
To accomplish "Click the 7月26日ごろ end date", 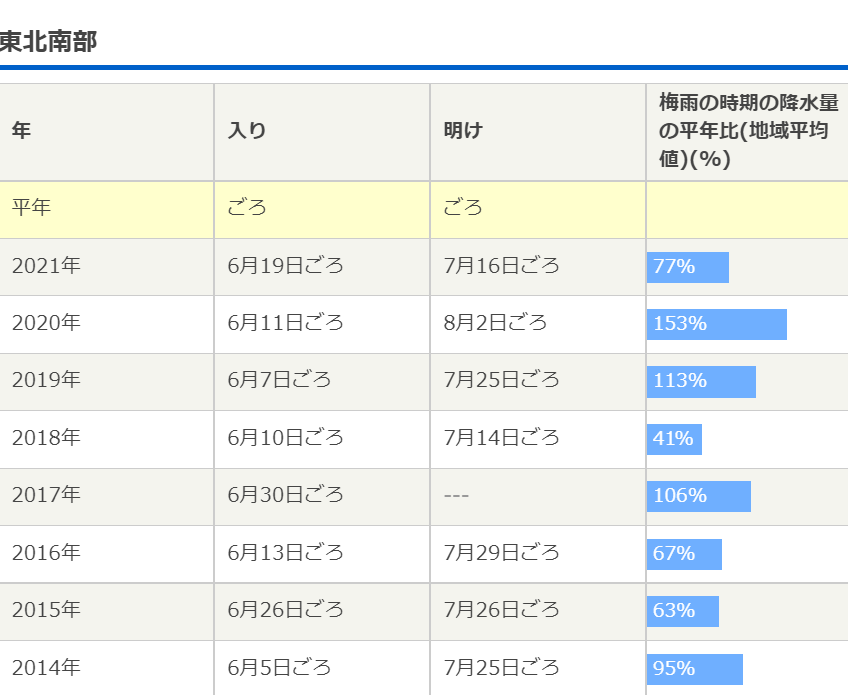I will tap(501, 610).
